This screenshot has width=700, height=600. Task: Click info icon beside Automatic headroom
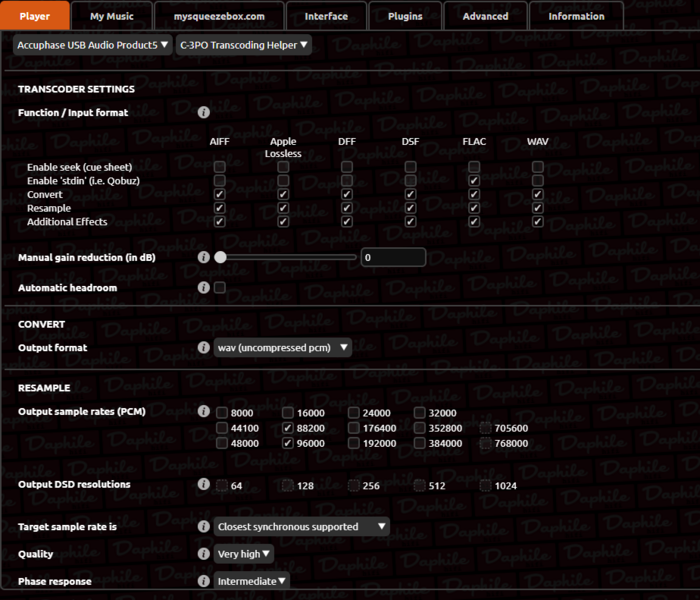204,288
